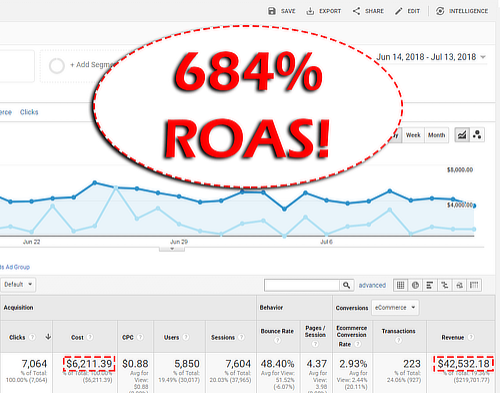
Task: Select the Clicks tab link
Action: pos(29,112)
